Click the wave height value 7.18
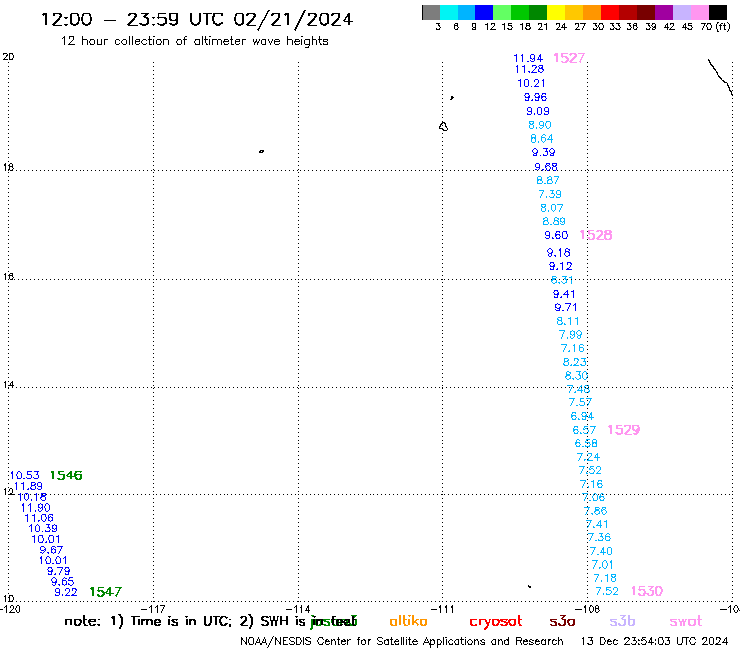This screenshot has width=740, height=650. click(x=605, y=578)
